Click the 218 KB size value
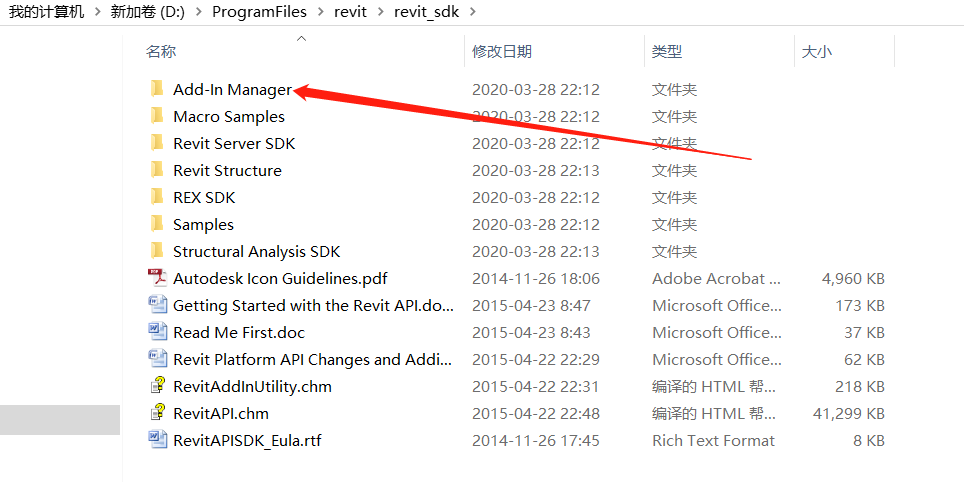 point(859,387)
